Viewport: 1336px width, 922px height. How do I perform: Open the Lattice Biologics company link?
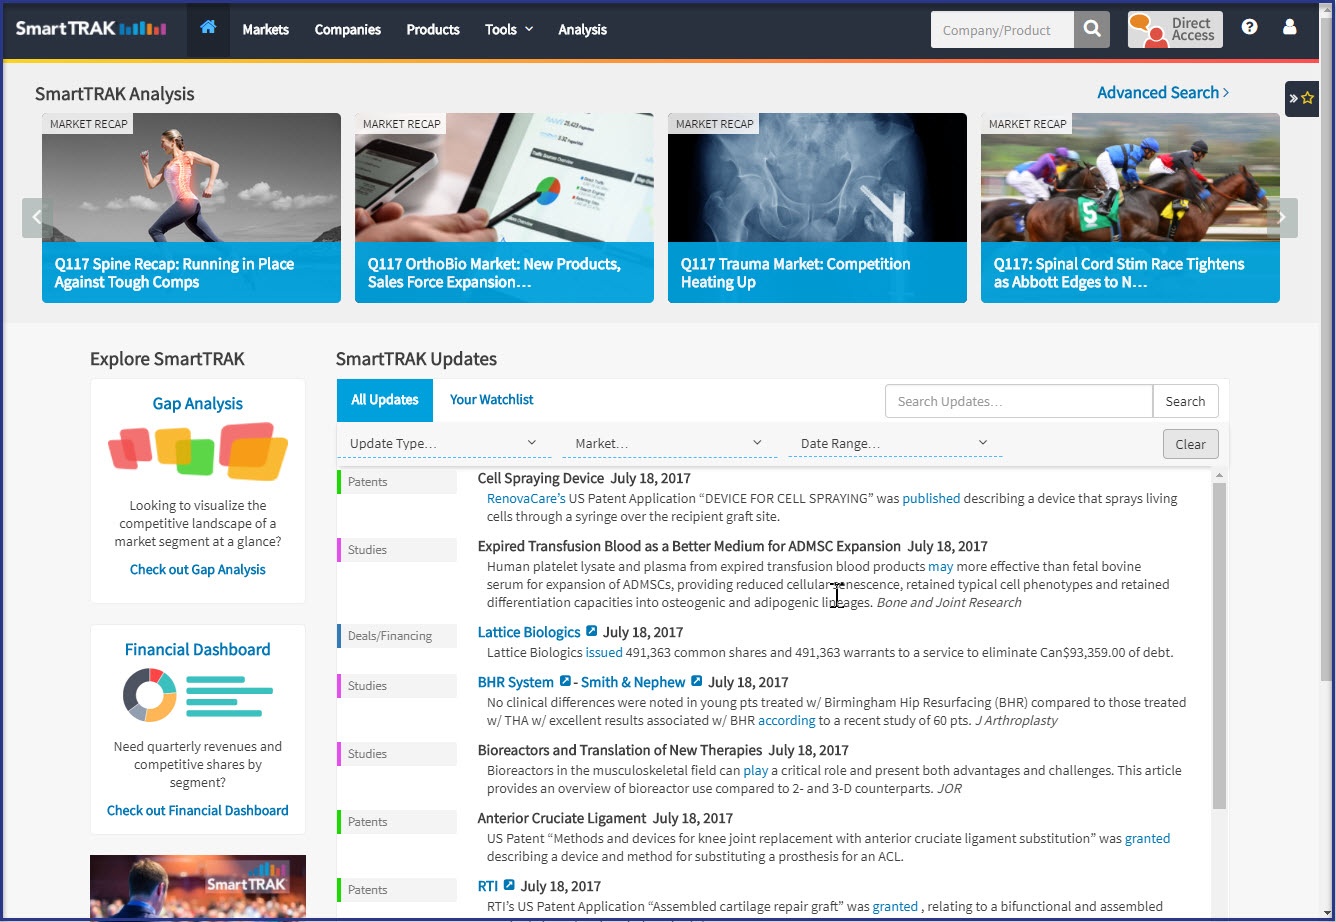[529, 632]
